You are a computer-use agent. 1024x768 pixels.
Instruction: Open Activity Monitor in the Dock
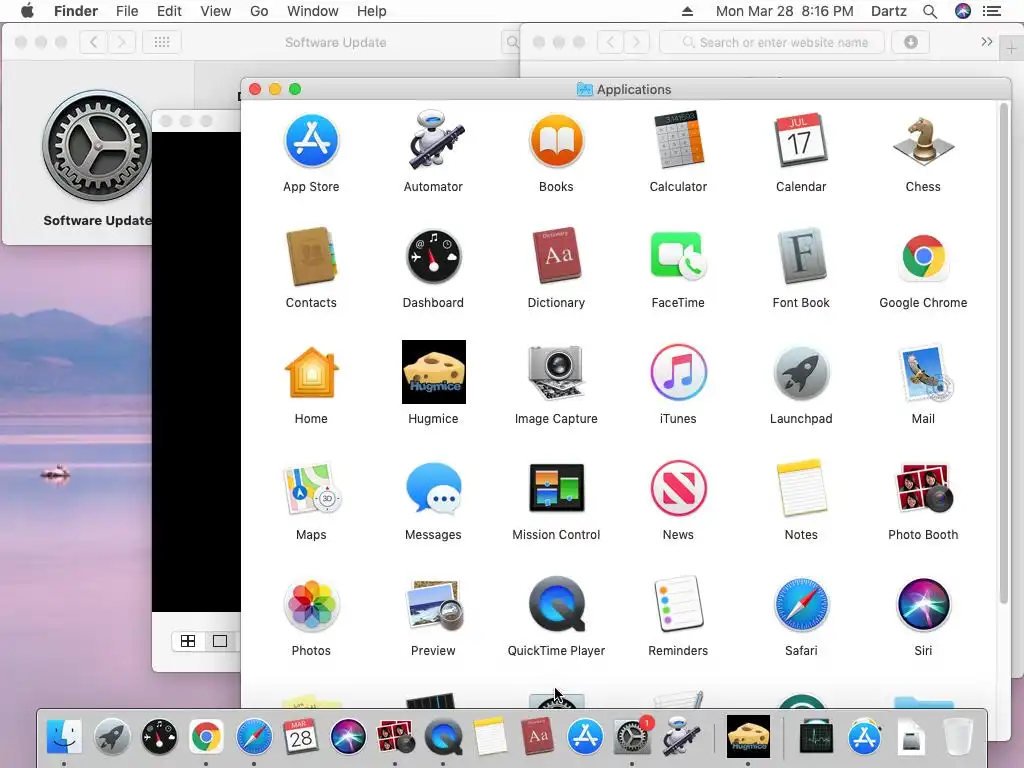(816, 737)
